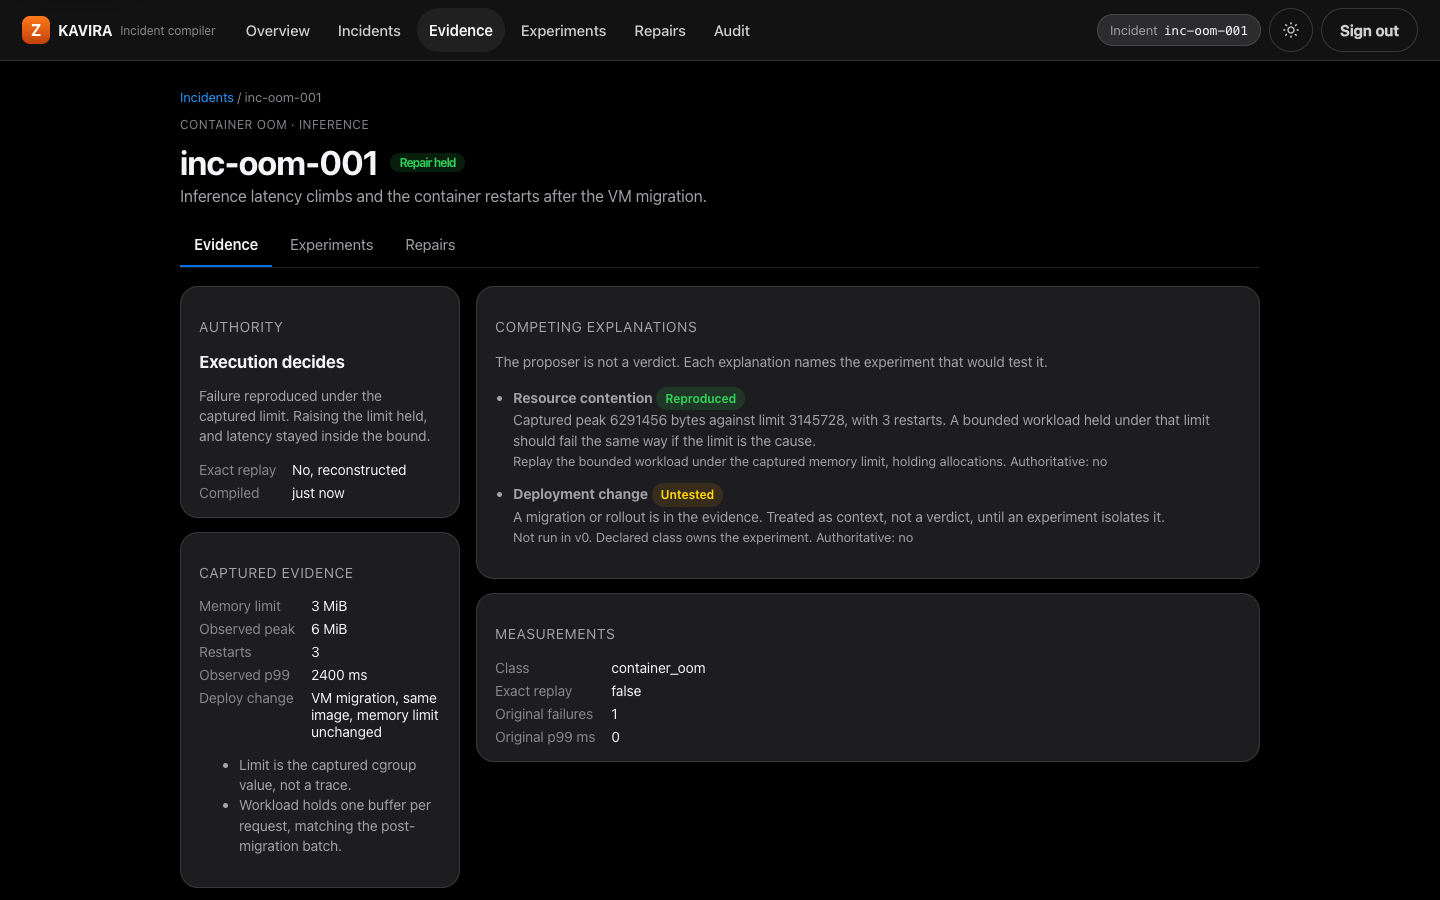The width and height of the screenshot is (1440, 900).
Task: Select the Deployment change explanation title
Action: (x=580, y=494)
